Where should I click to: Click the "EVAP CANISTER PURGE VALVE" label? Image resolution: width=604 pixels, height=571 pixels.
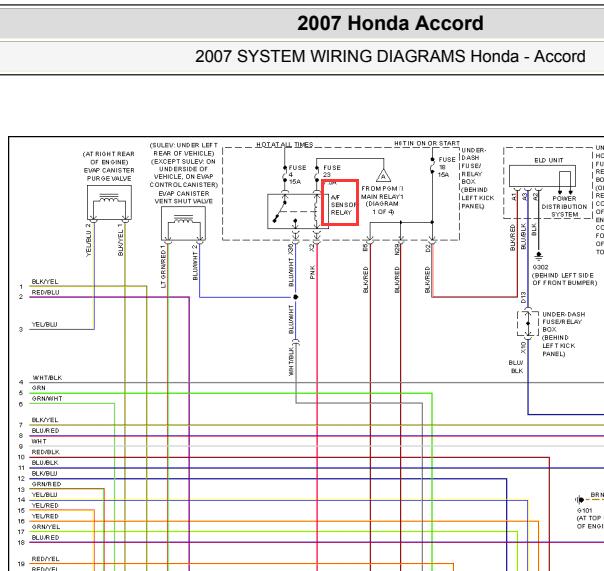click(109, 174)
